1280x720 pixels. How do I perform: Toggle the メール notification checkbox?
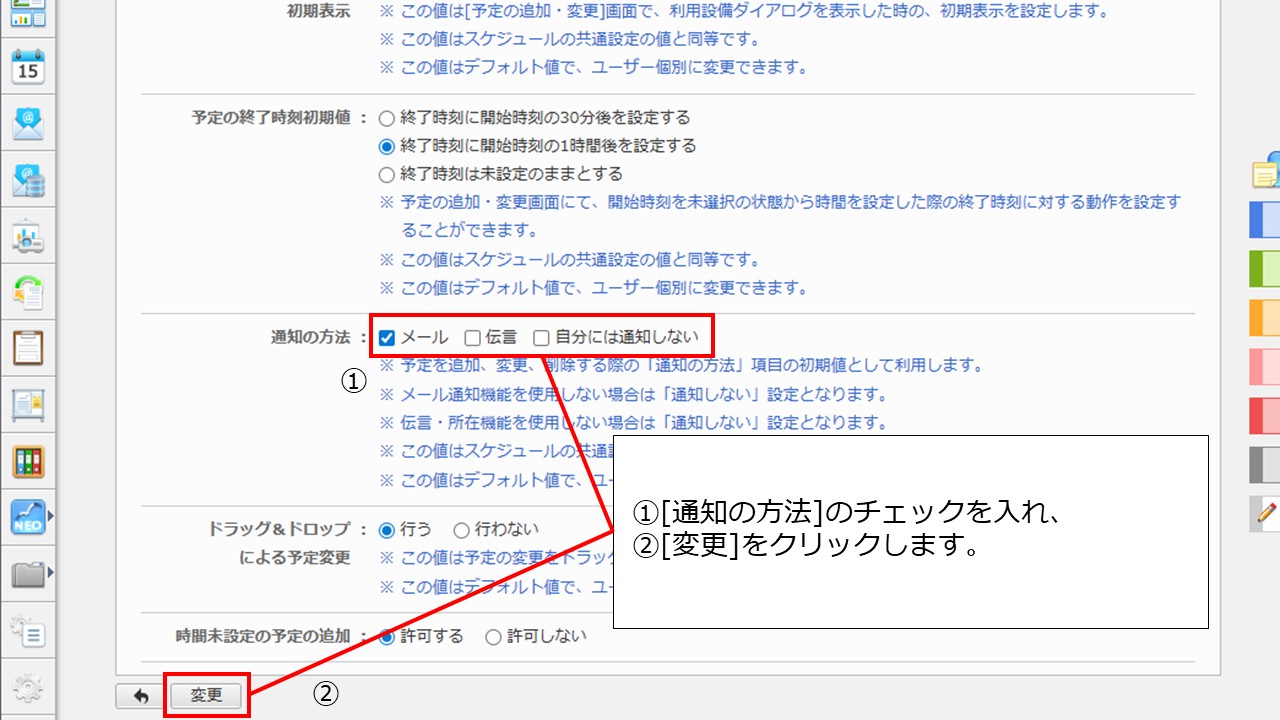pyautogui.click(x=387, y=338)
